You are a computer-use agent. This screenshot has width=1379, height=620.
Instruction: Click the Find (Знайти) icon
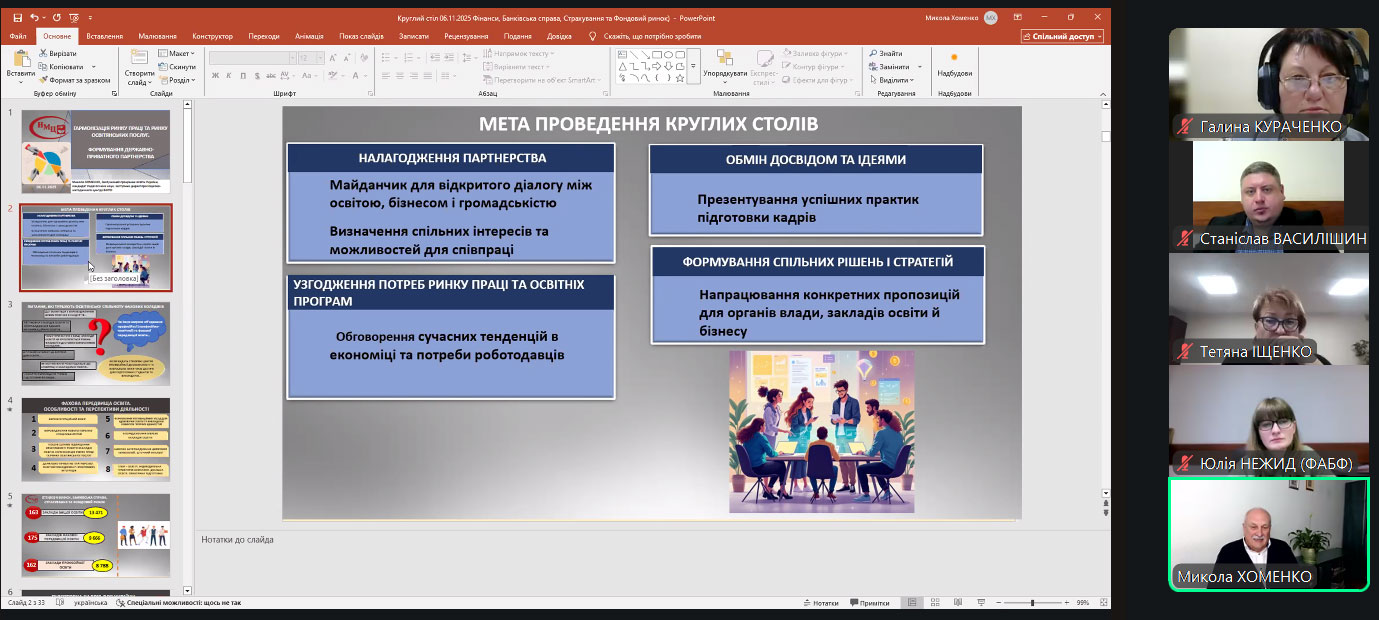[x=885, y=53]
